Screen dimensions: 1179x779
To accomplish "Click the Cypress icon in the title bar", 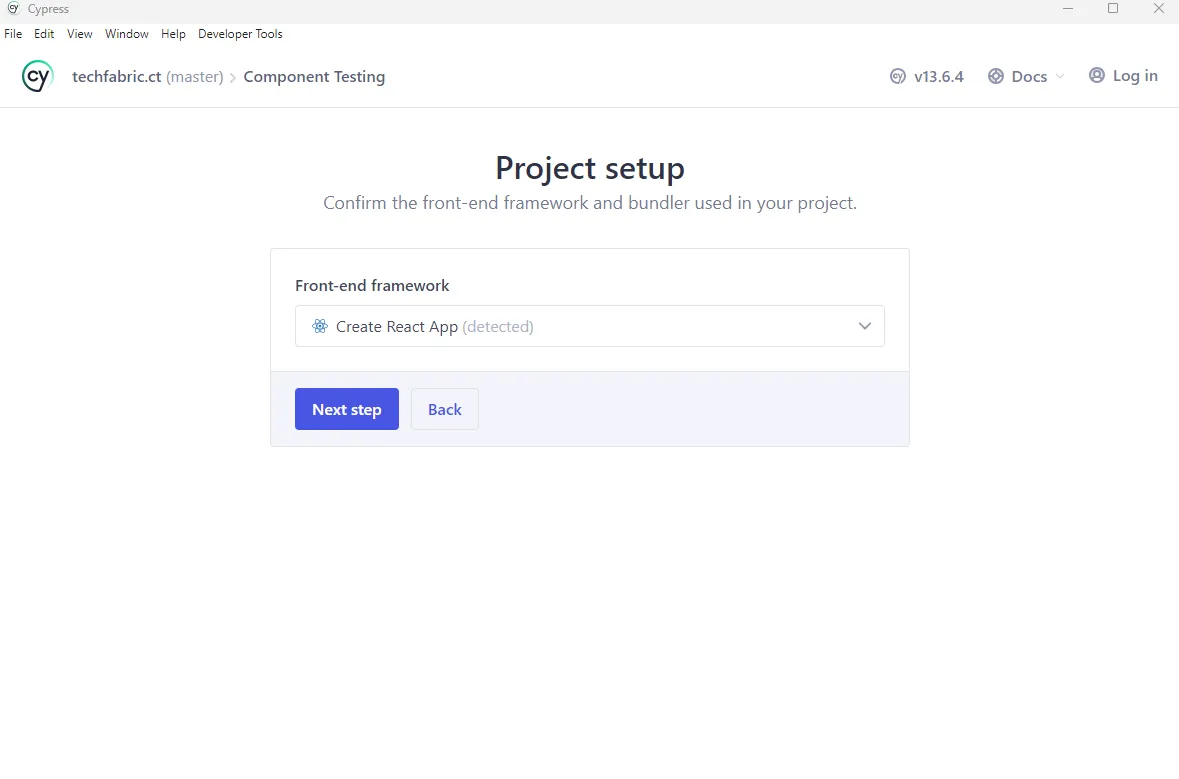I will coord(12,8).
